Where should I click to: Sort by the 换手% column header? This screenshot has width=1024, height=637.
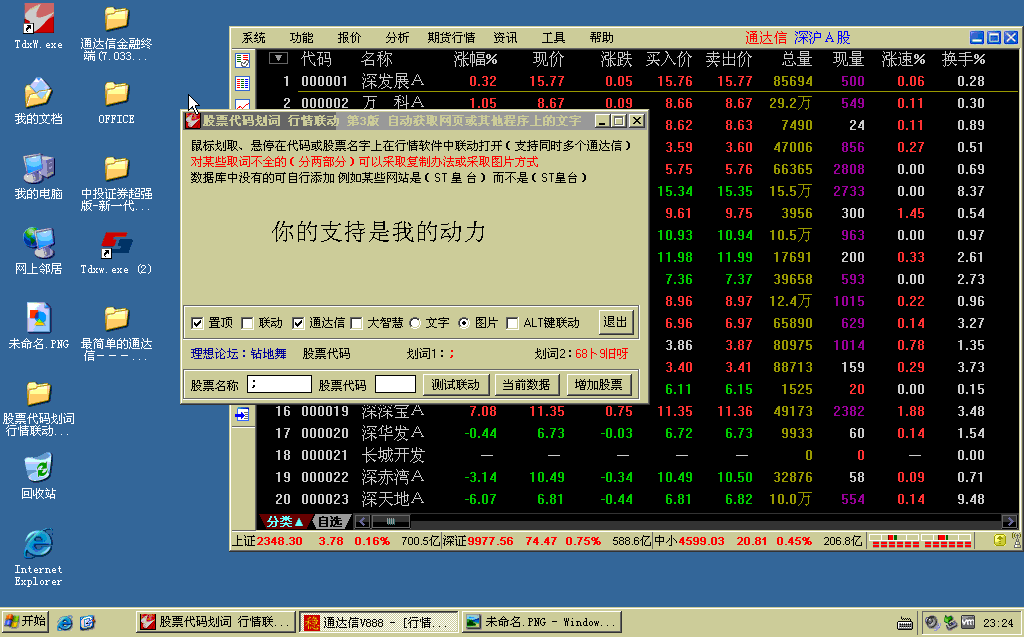pyautogui.click(x=963, y=59)
